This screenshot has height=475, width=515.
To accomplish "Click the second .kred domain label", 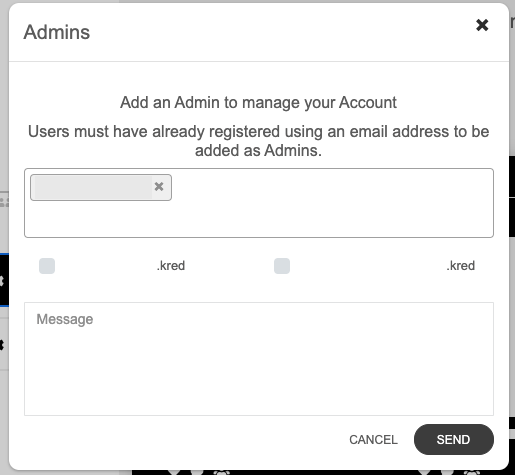I will 461,266.
